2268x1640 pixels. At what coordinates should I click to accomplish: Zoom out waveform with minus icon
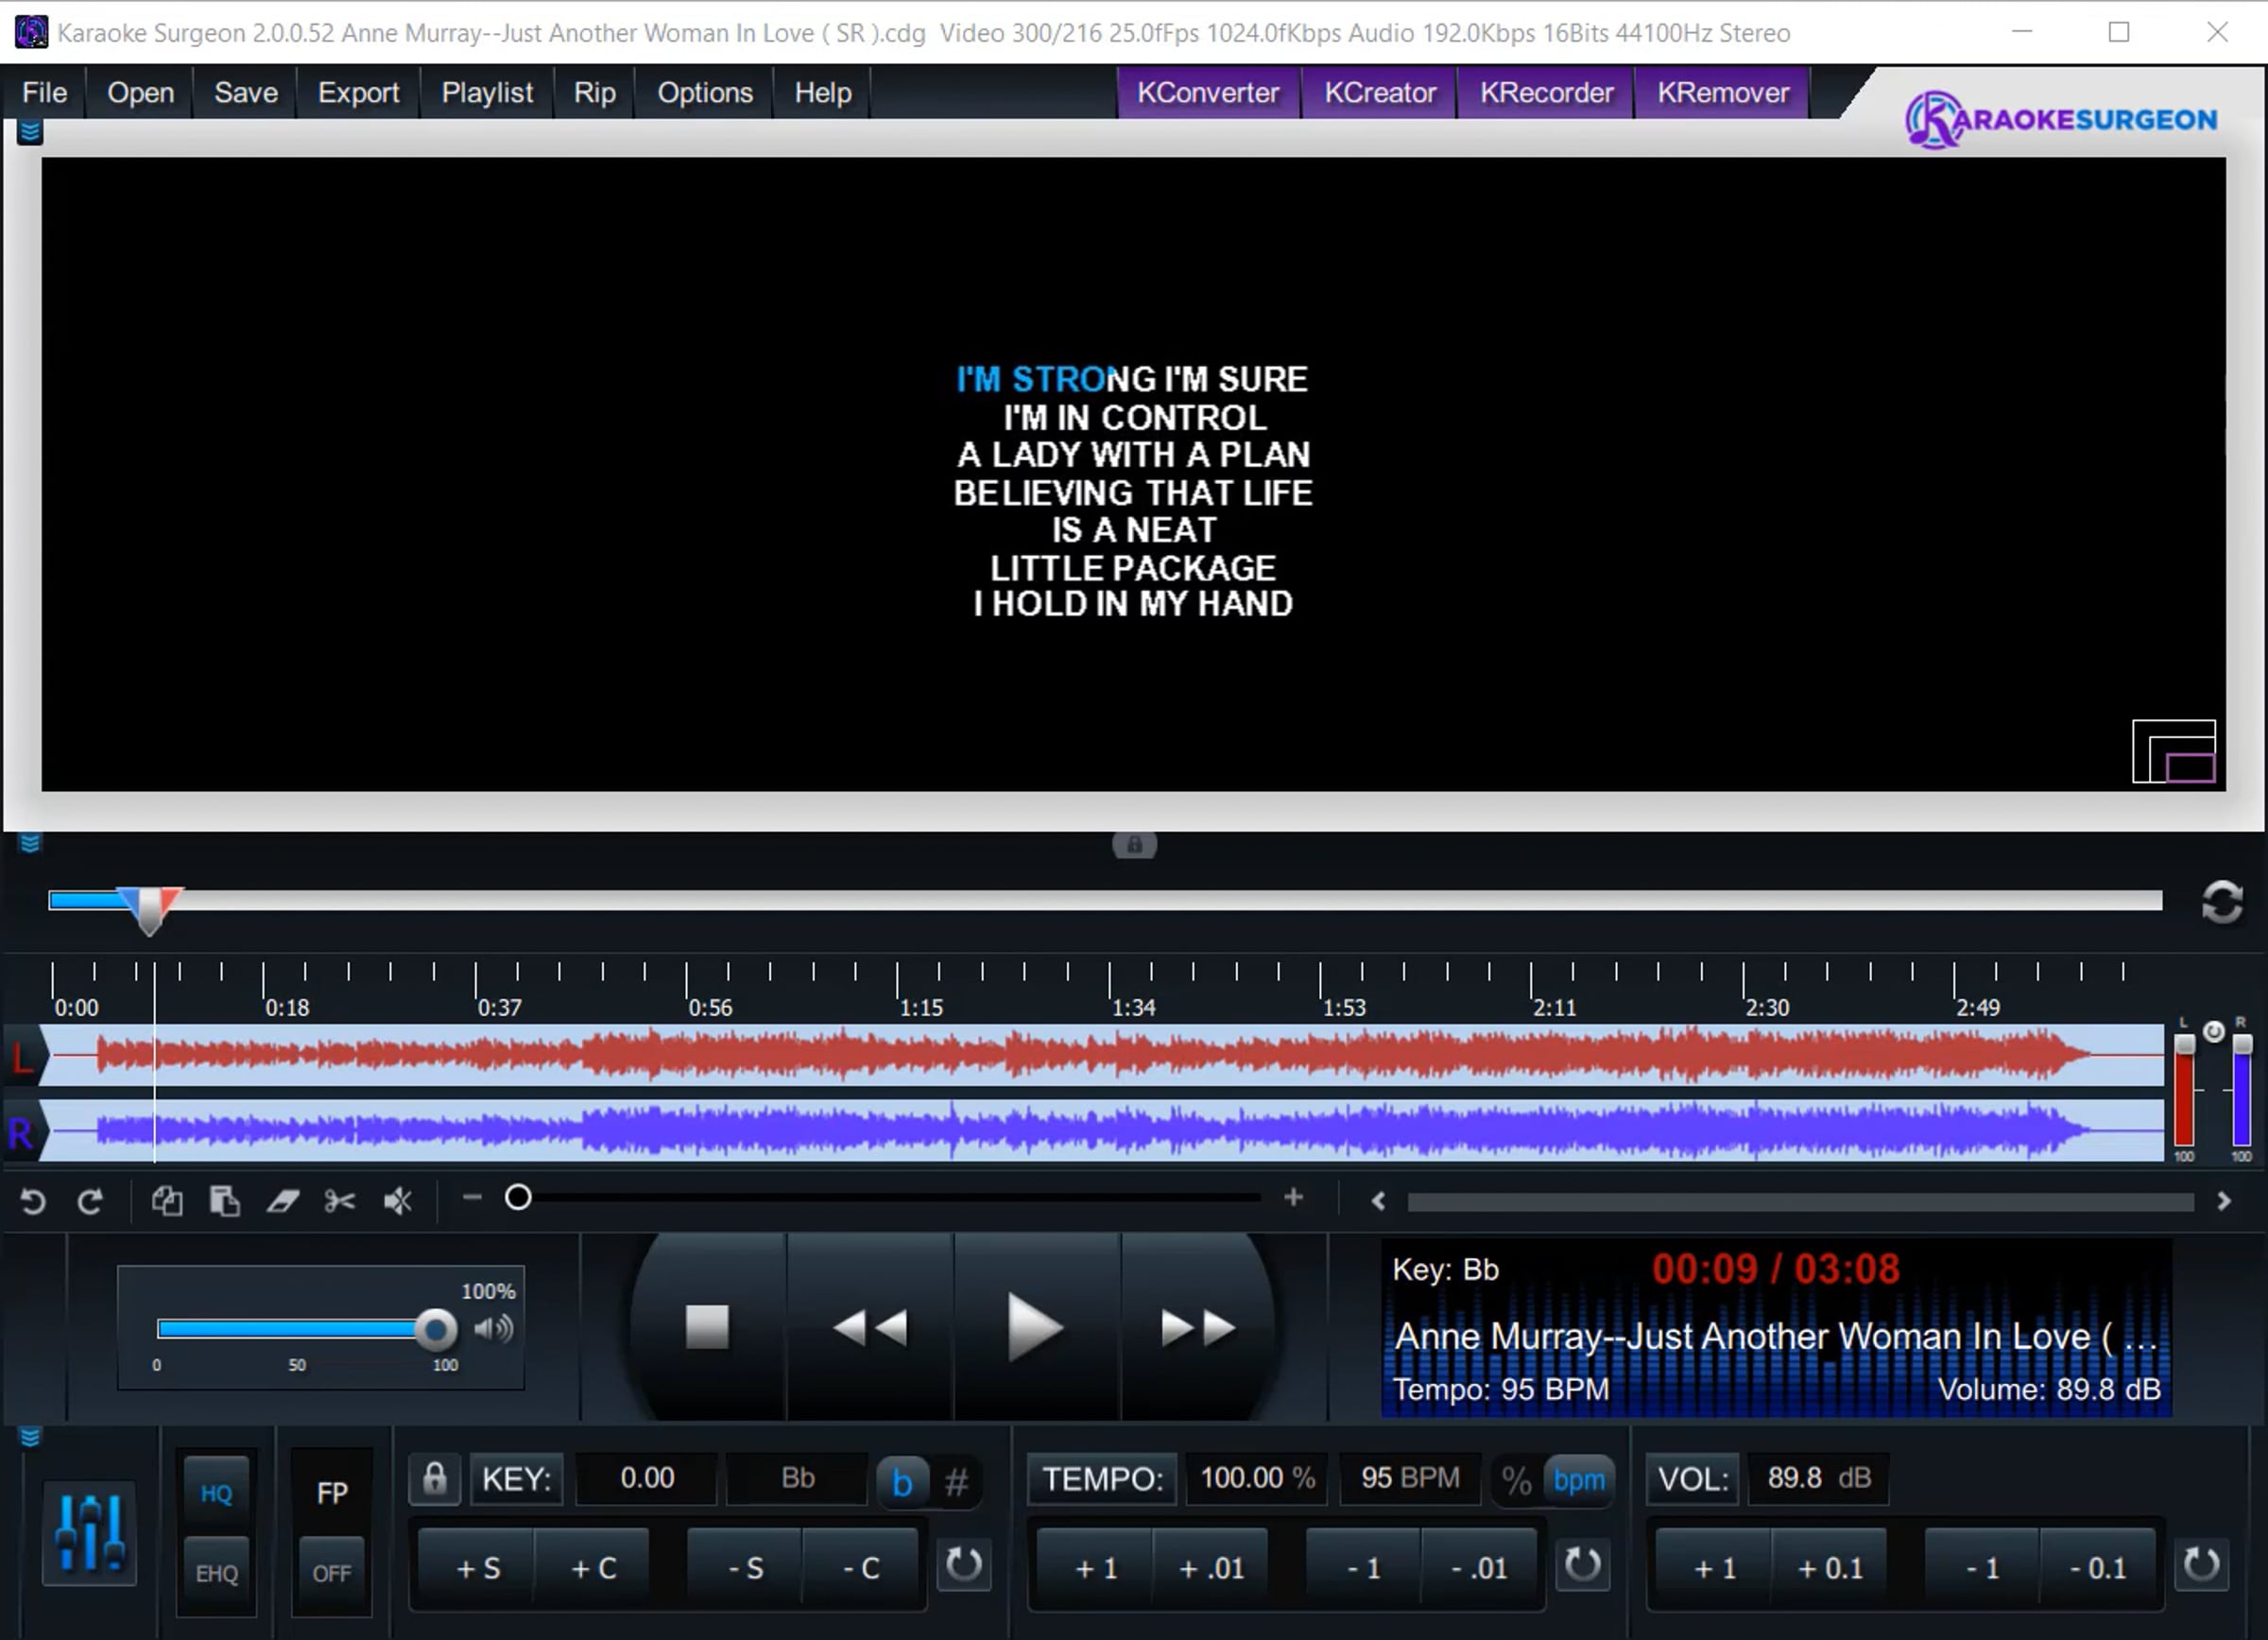[x=472, y=1197]
